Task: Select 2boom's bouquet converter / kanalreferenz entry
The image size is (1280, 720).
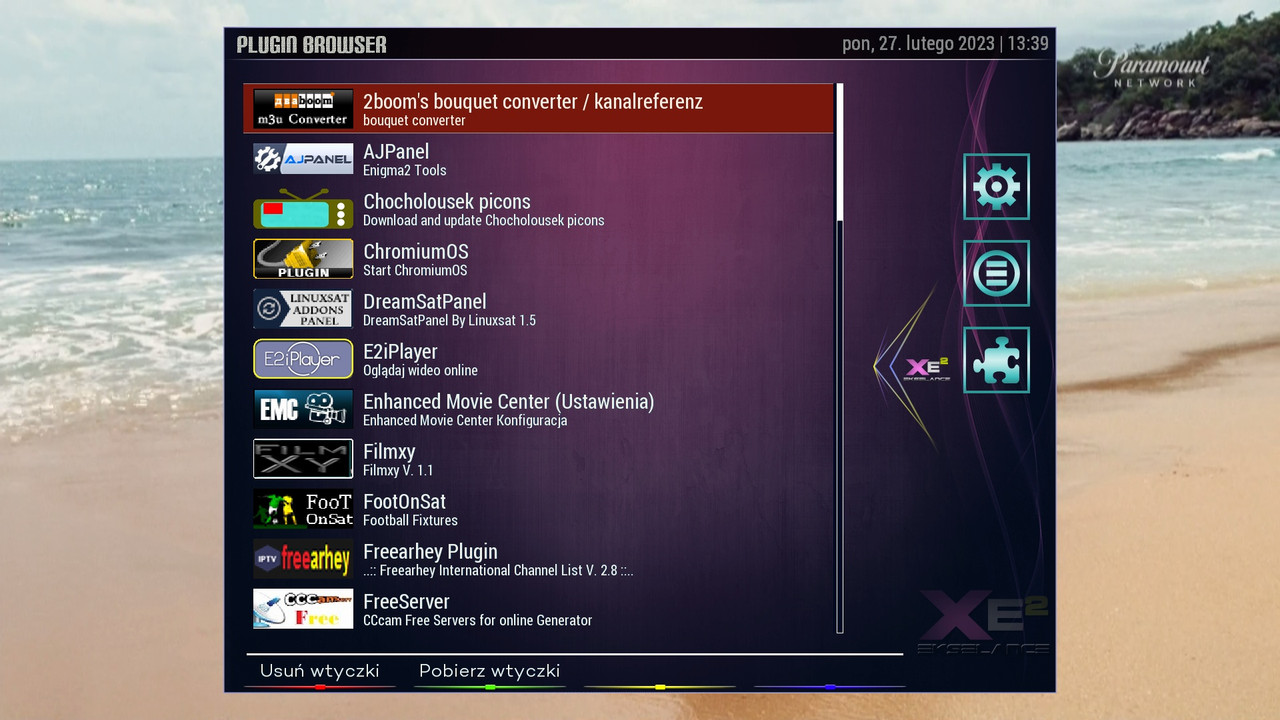Action: tap(538, 109)
